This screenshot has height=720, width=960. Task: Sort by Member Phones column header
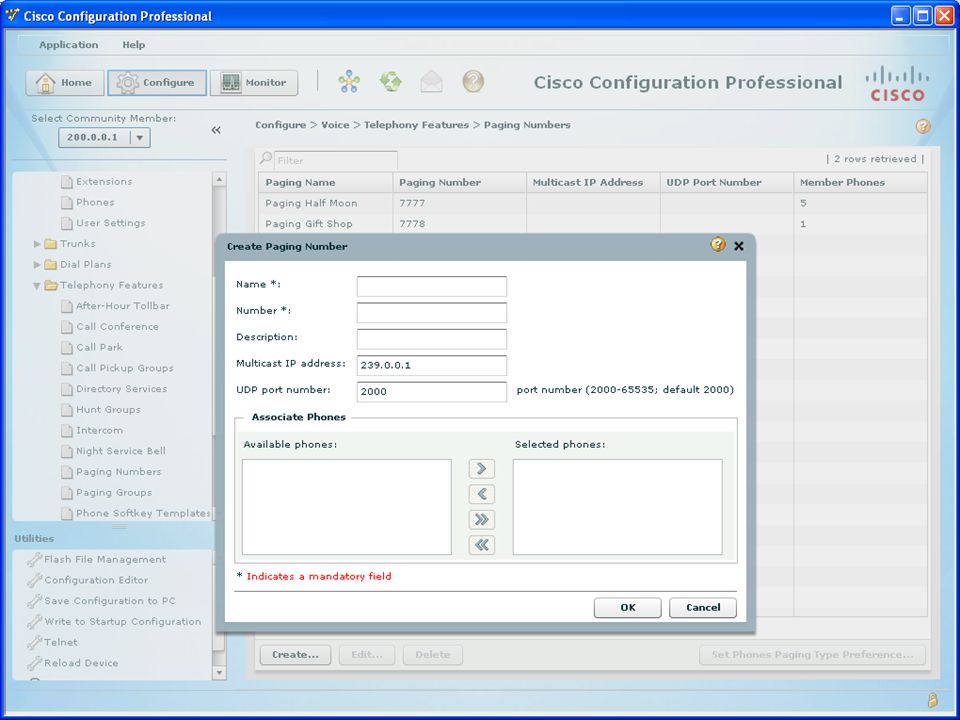[x=860, y=182]
